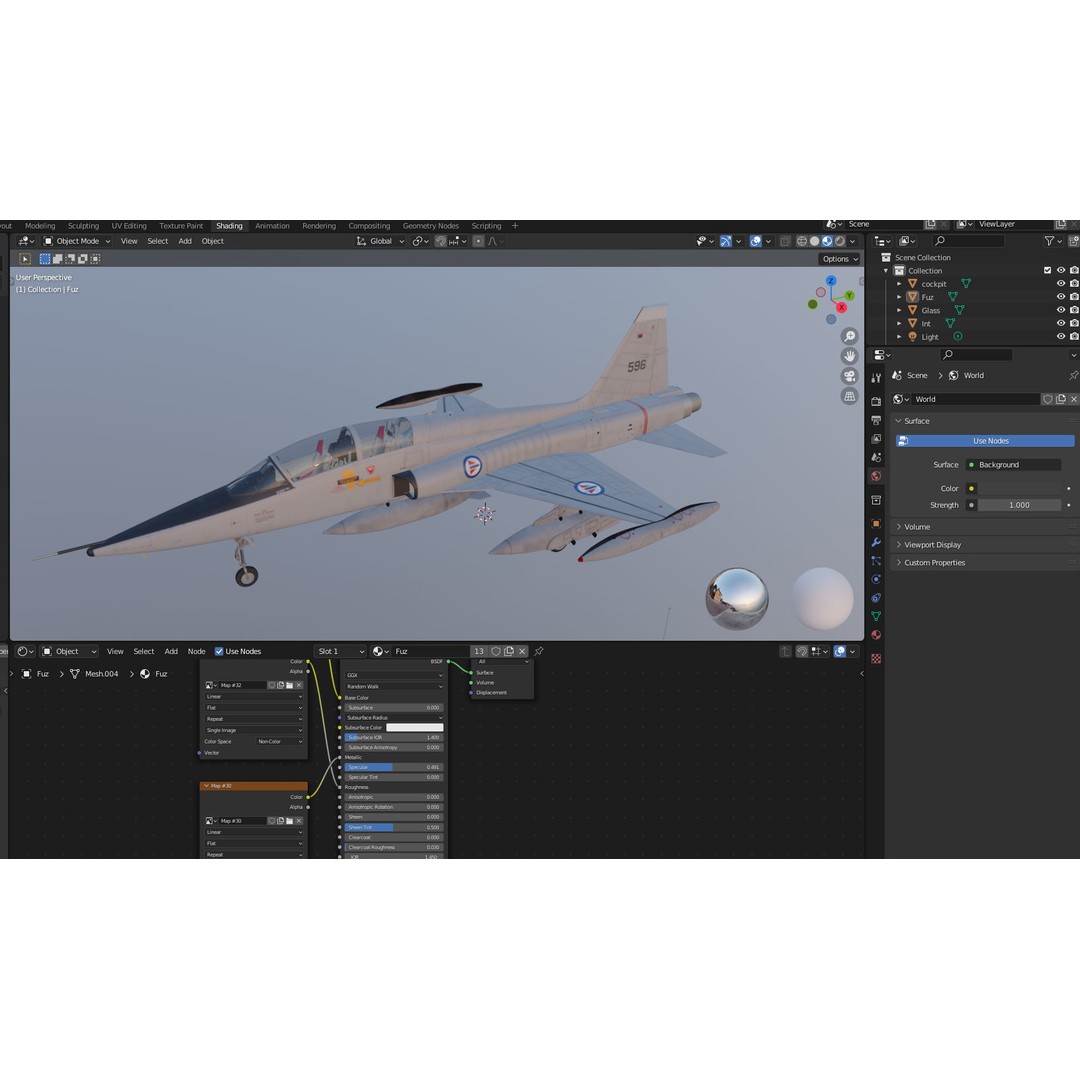Toggle viewport gizmos button
Screen dimensions: 1080x1080
(x=725, y=241)
